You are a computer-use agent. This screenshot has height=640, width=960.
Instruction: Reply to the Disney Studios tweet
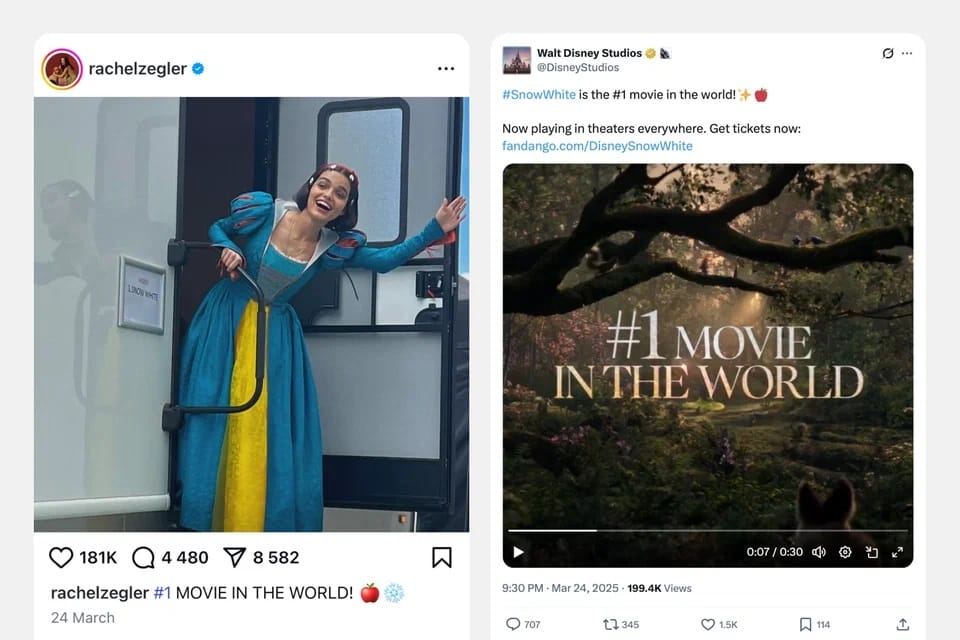[513, 624]
